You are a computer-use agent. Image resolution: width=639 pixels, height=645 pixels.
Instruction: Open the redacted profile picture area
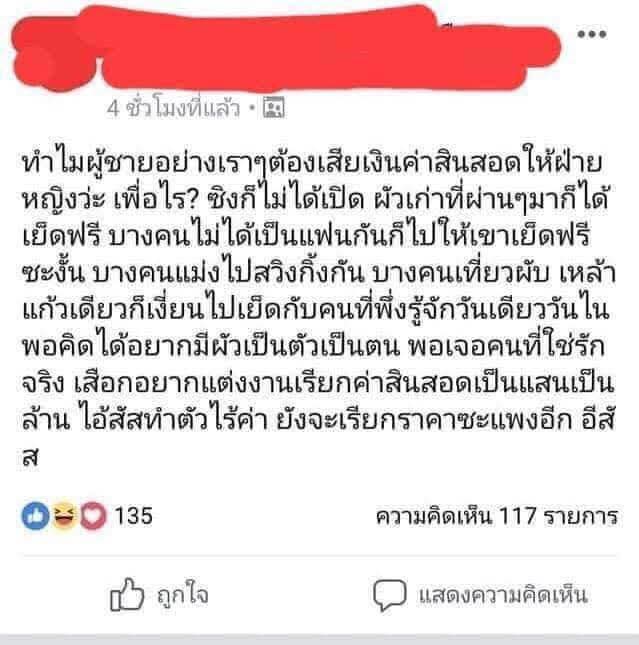click(x=53, y=58)
